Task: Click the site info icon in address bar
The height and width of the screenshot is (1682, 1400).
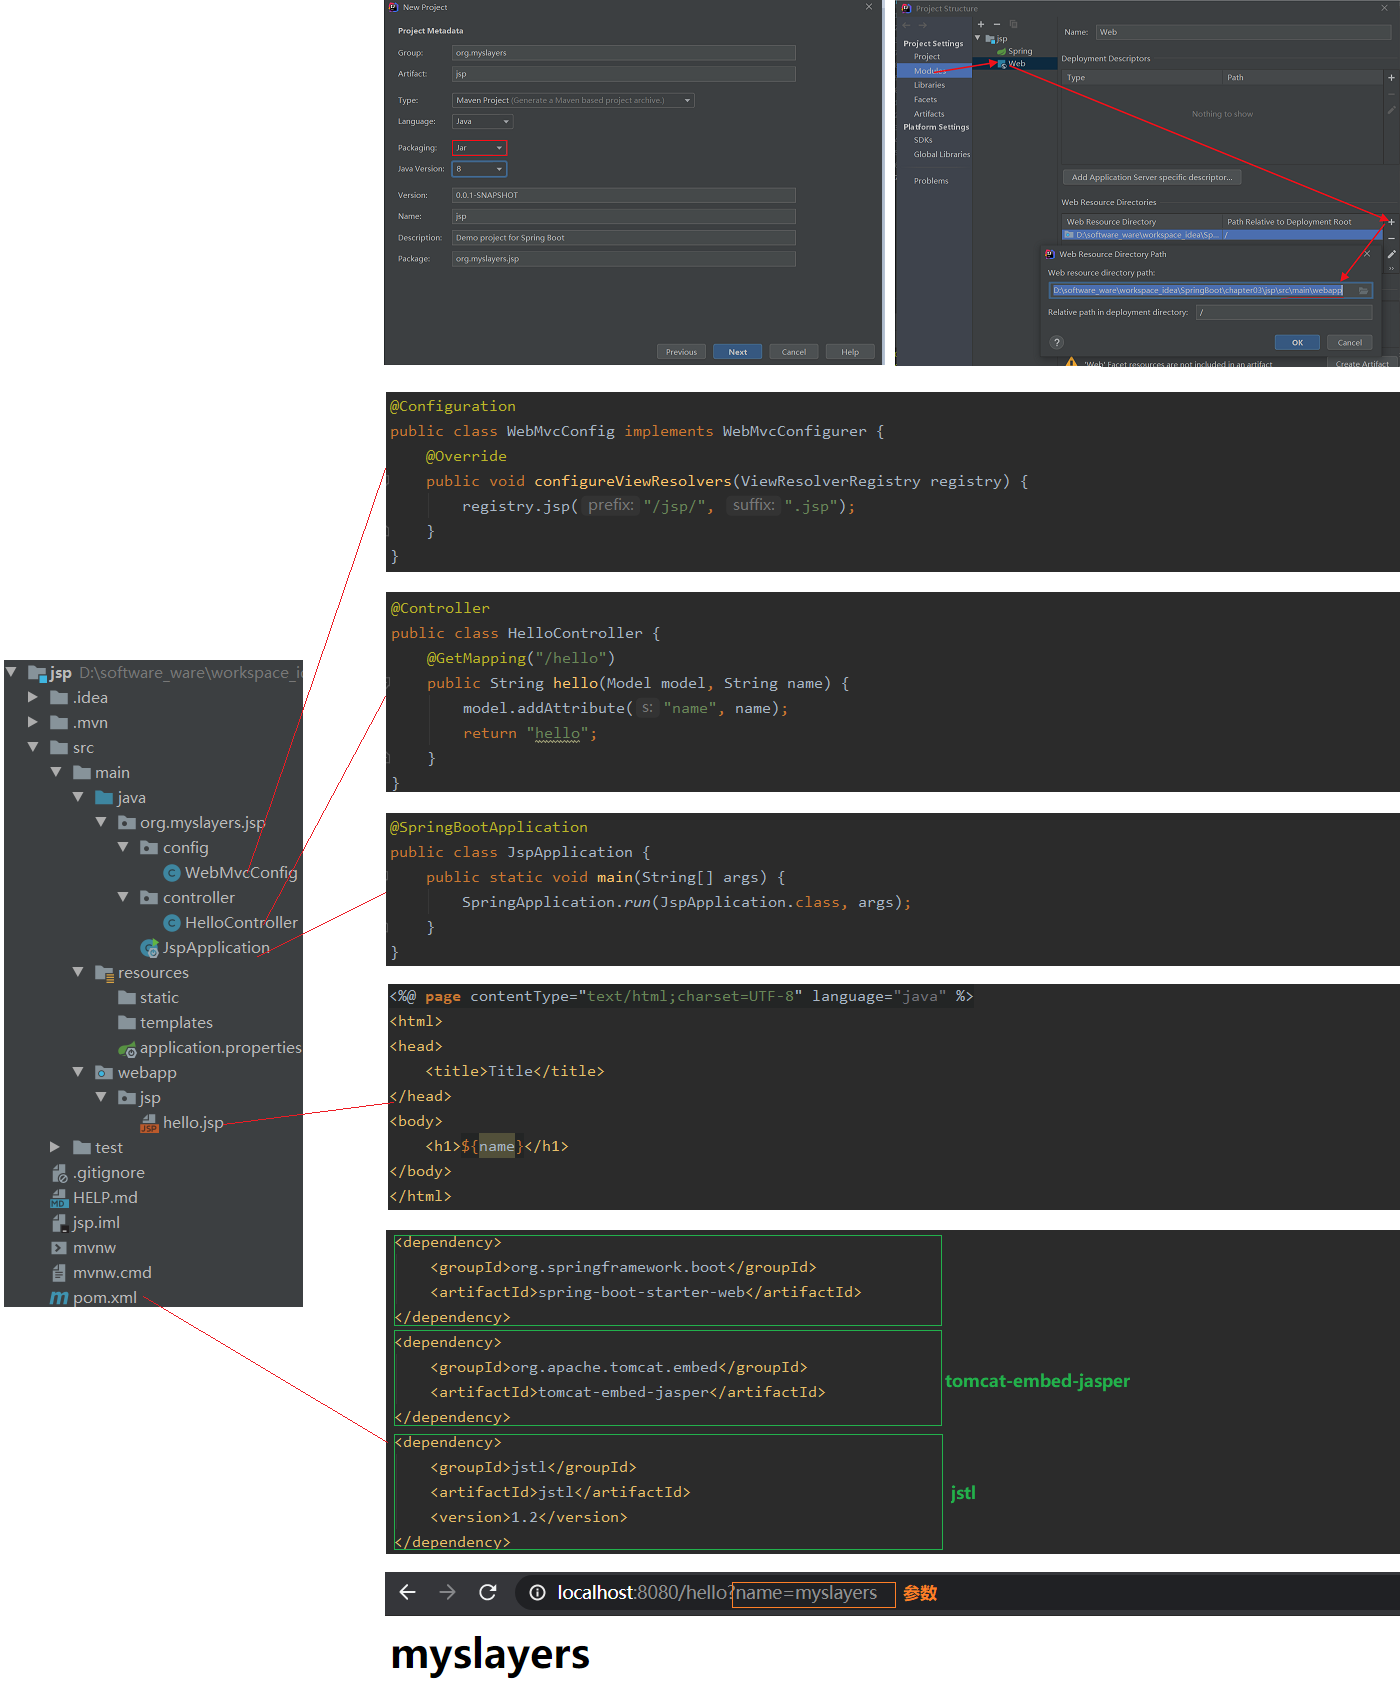Action: [537, 1592]
